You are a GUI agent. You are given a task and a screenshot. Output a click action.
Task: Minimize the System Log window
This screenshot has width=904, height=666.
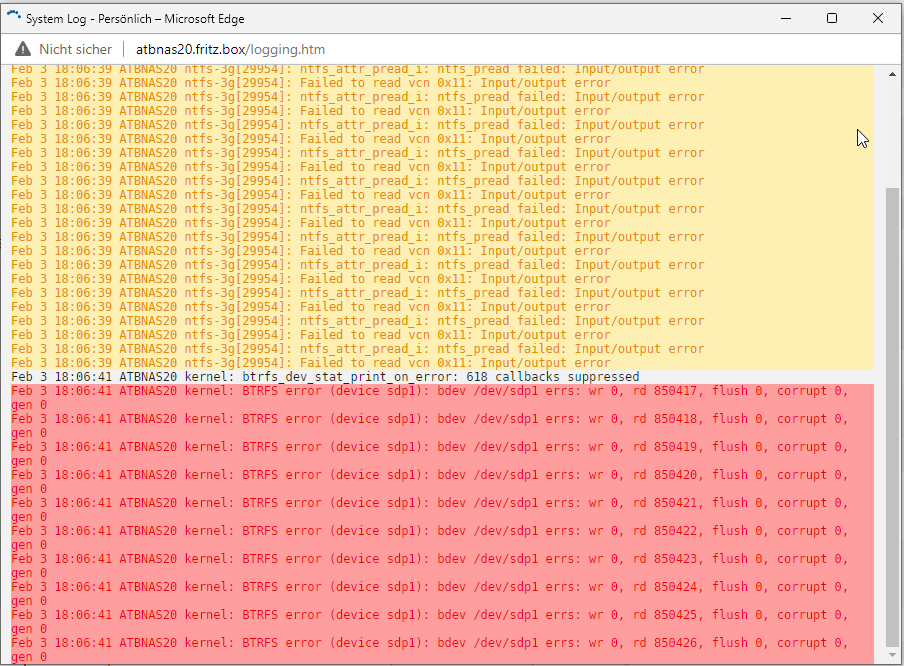[x=785, y=18]
